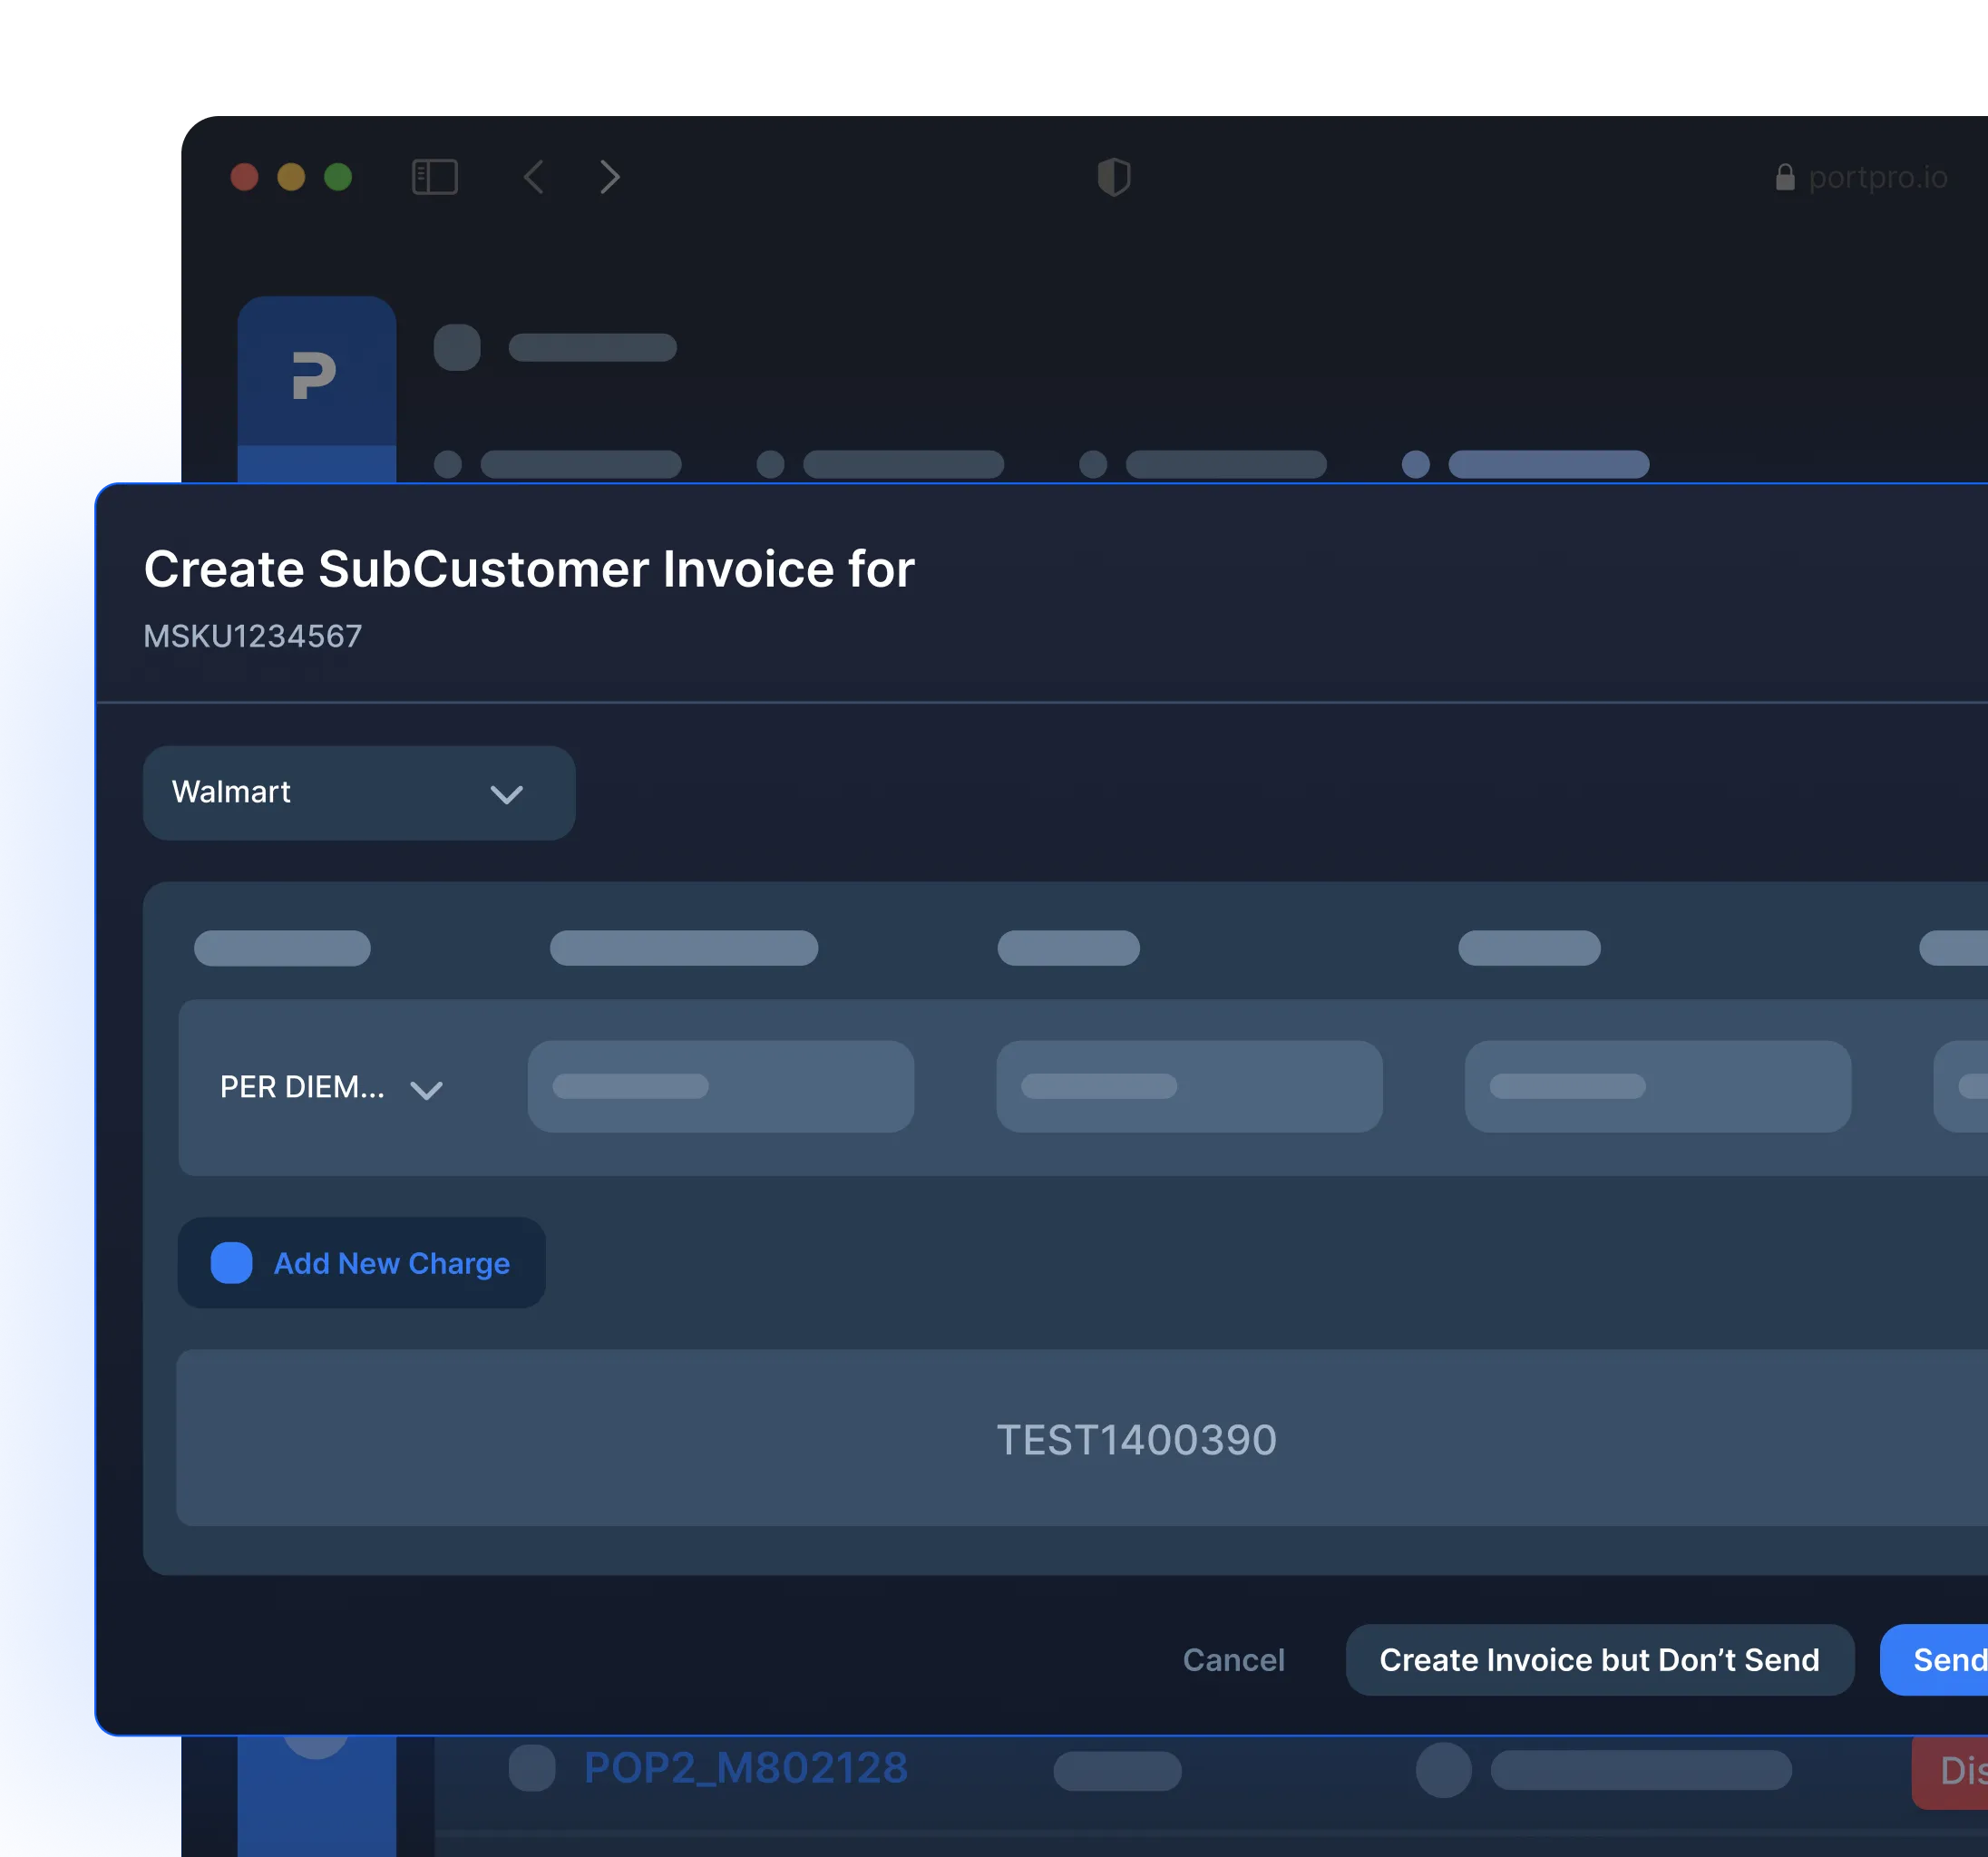The height and width of the screenshot is (1857, 1988).
Task: Click the lock icon beside portpro.io
Action: 1784,178
